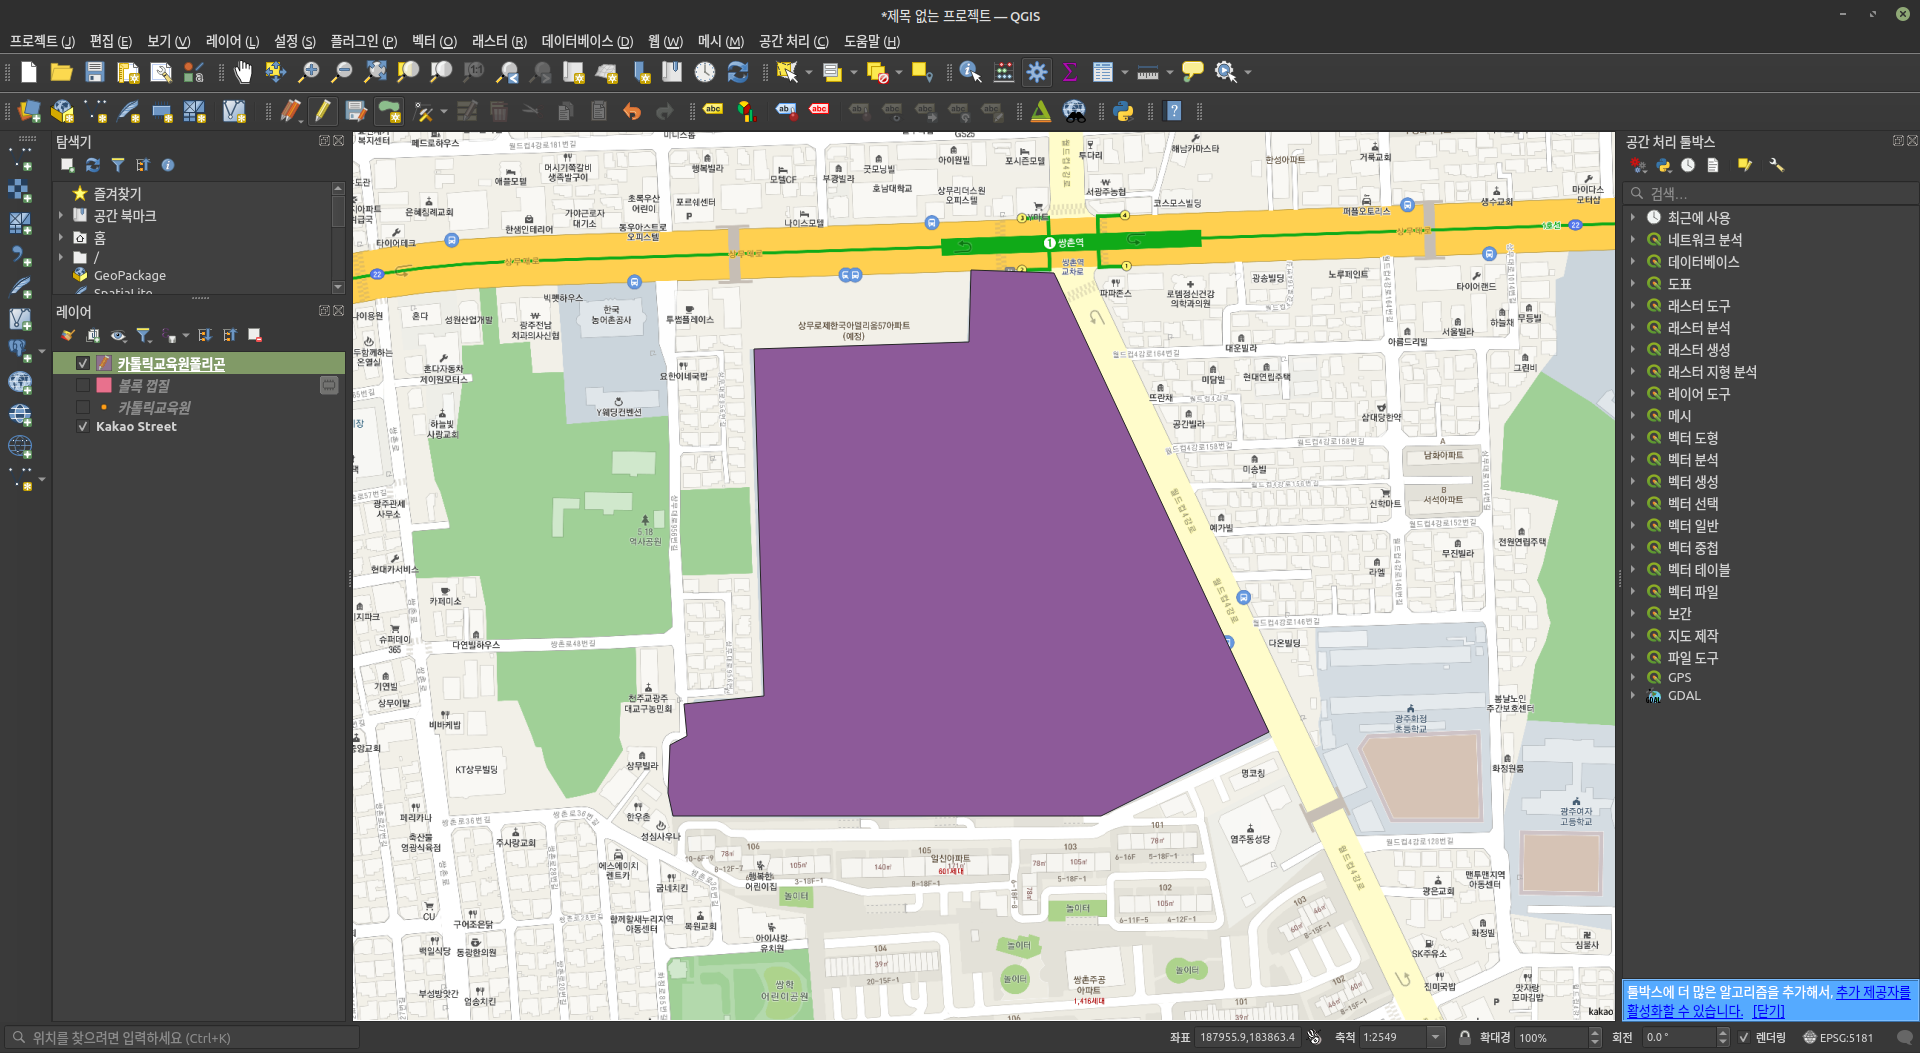Viewport: 1920px width, 1053px height.
Task: Undo the last edit
Action: [x=632, y=111]
